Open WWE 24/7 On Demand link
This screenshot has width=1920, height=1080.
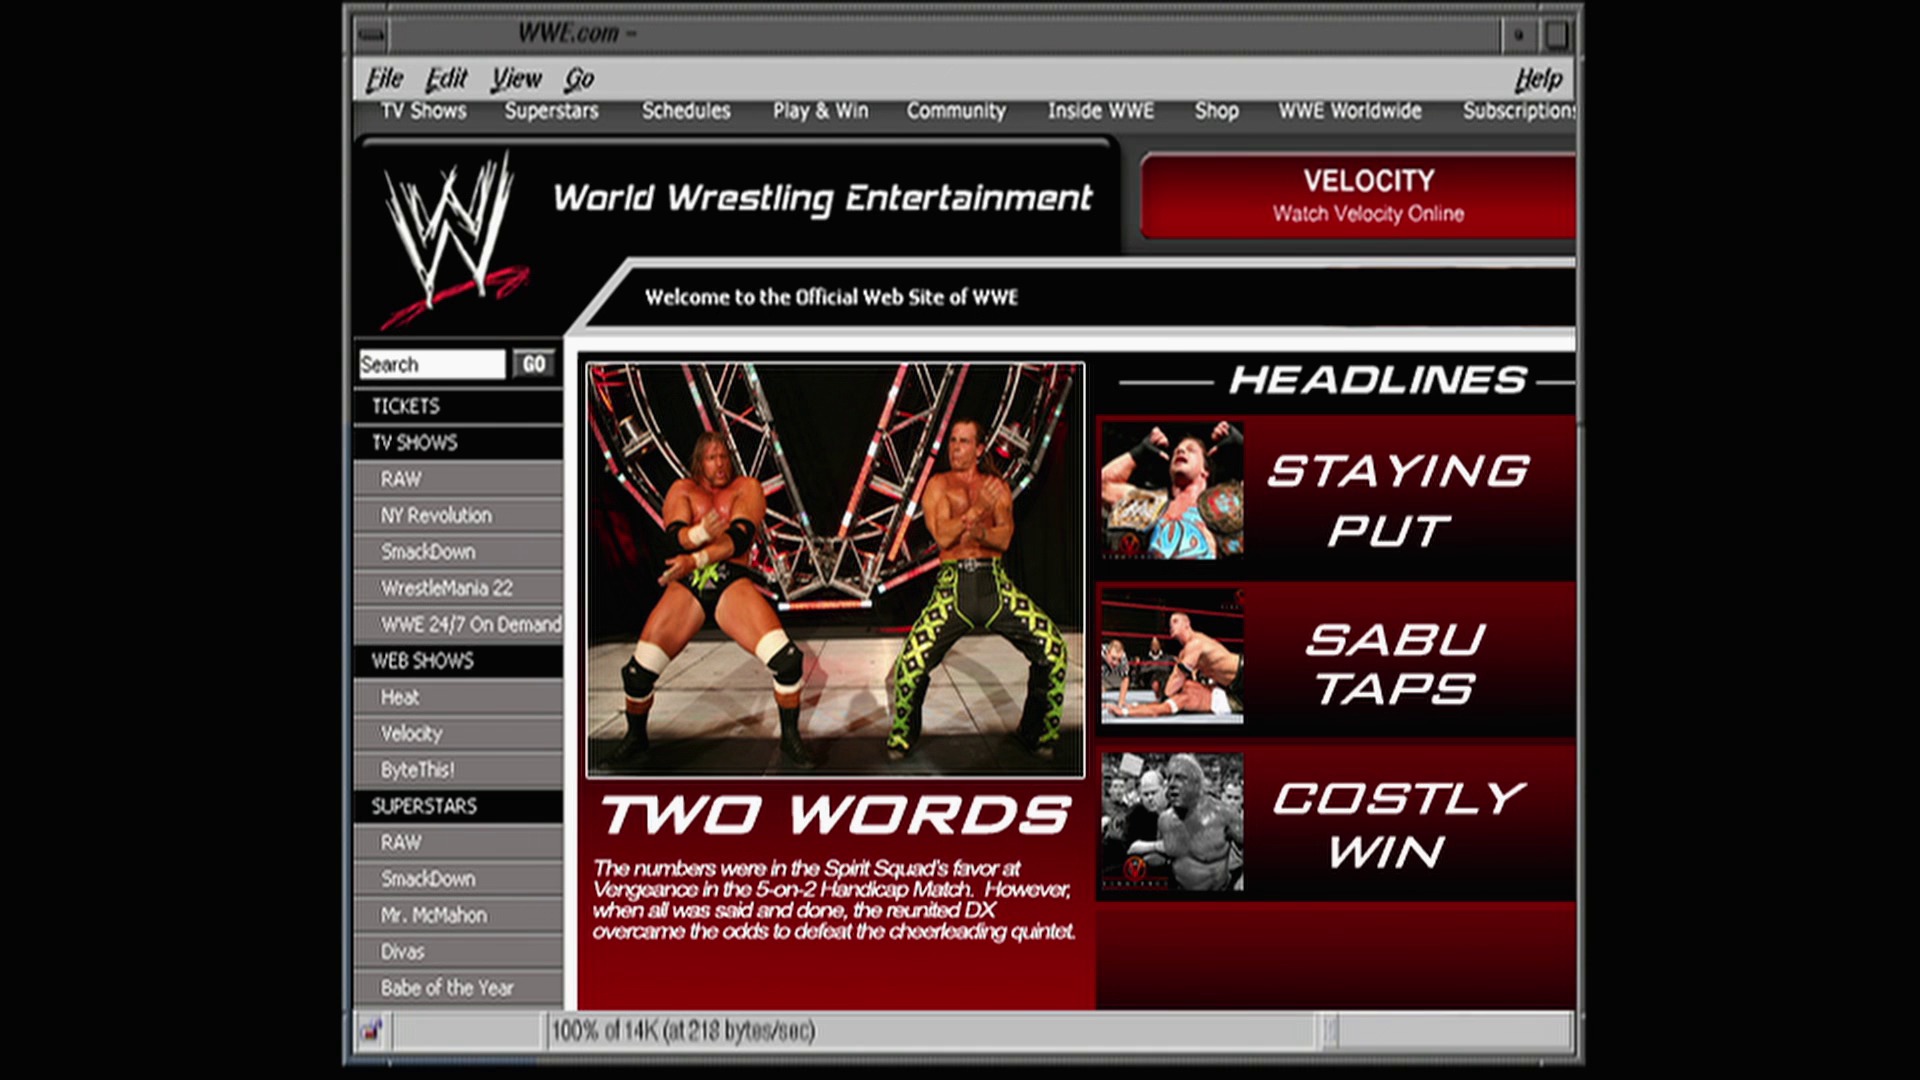coord(458,624)
